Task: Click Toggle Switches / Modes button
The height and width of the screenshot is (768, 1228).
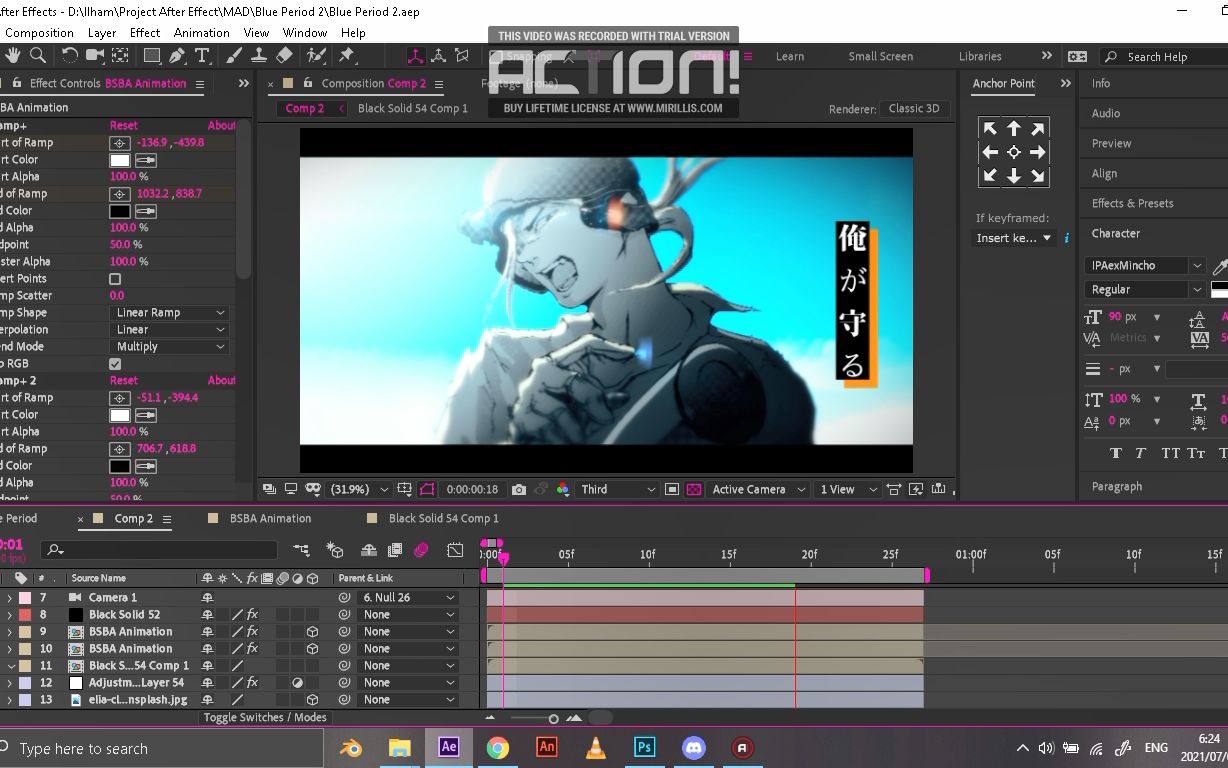Action: pos(265,717)
